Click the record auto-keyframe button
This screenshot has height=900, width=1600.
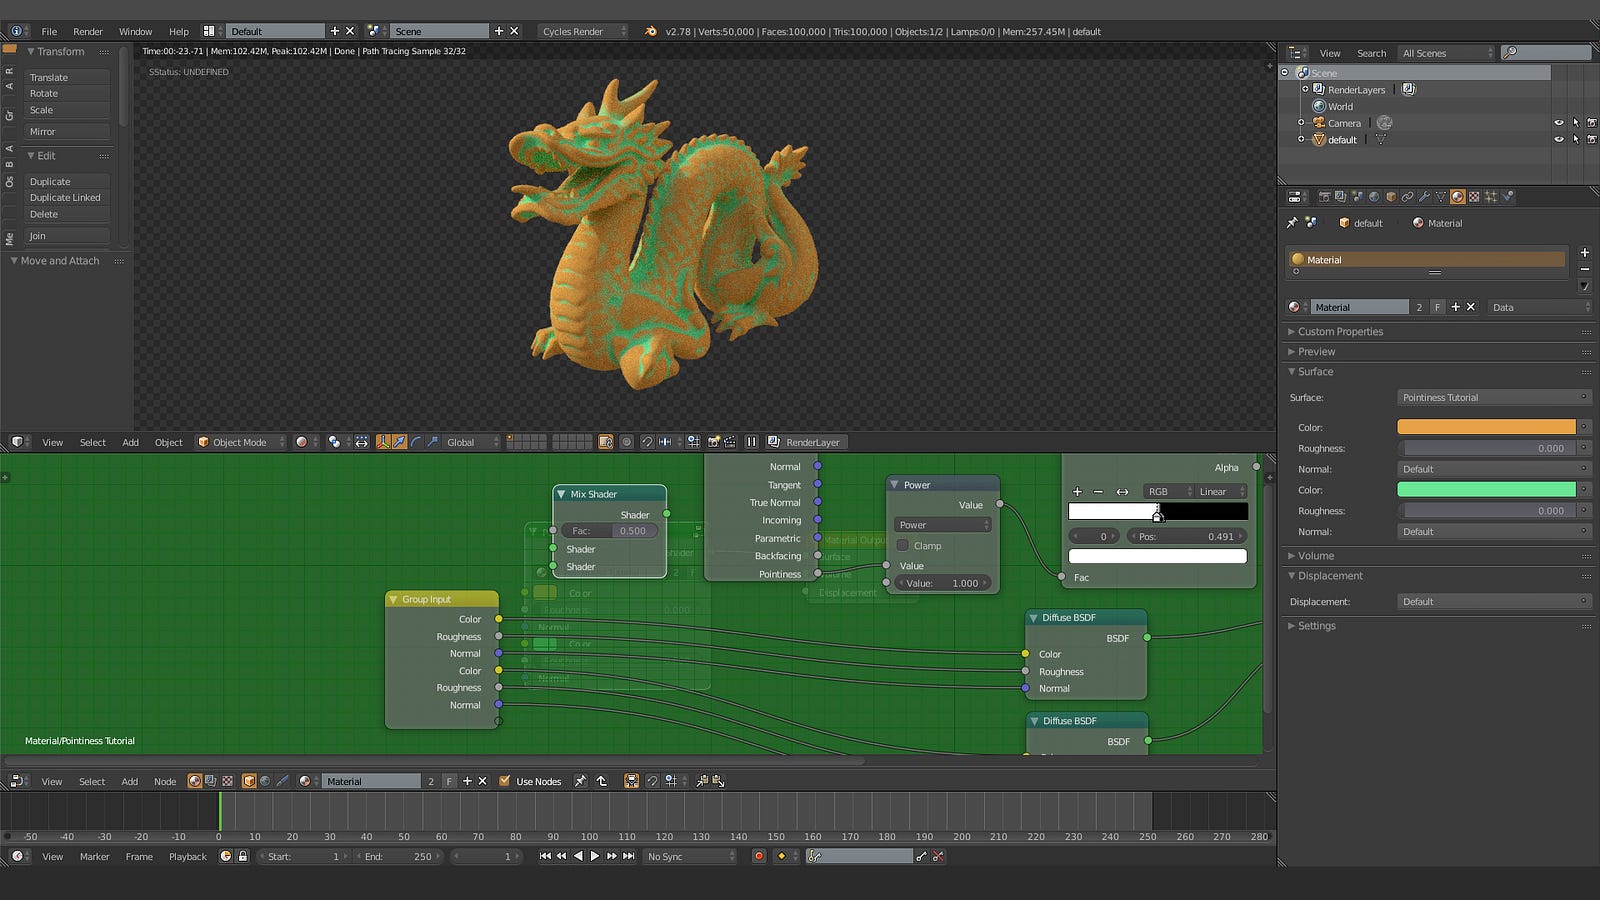pos(759,856)
